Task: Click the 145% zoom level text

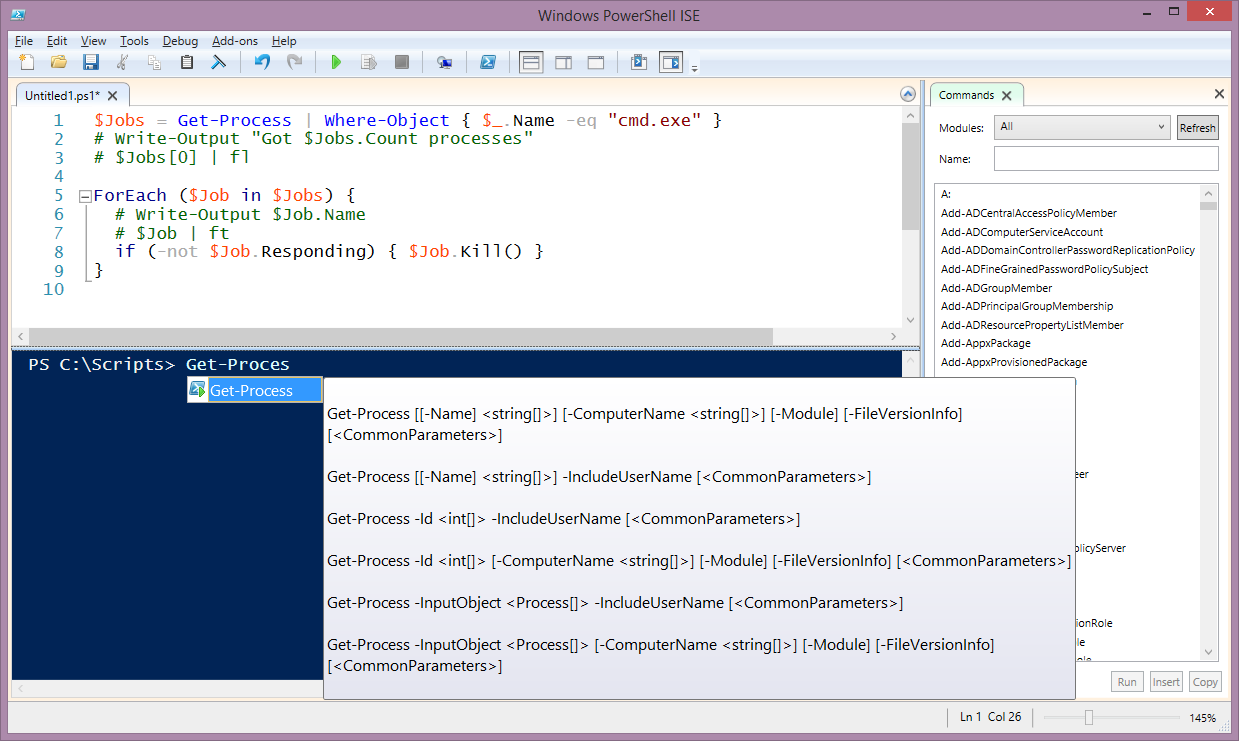Action: coord(1203,718)
